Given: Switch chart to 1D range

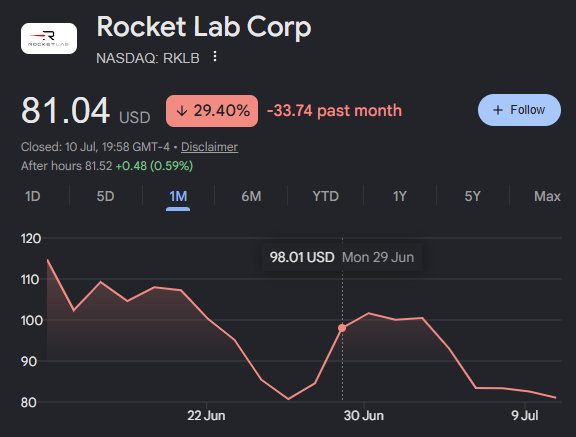Looking at the screenshot, I should [32, 196].
